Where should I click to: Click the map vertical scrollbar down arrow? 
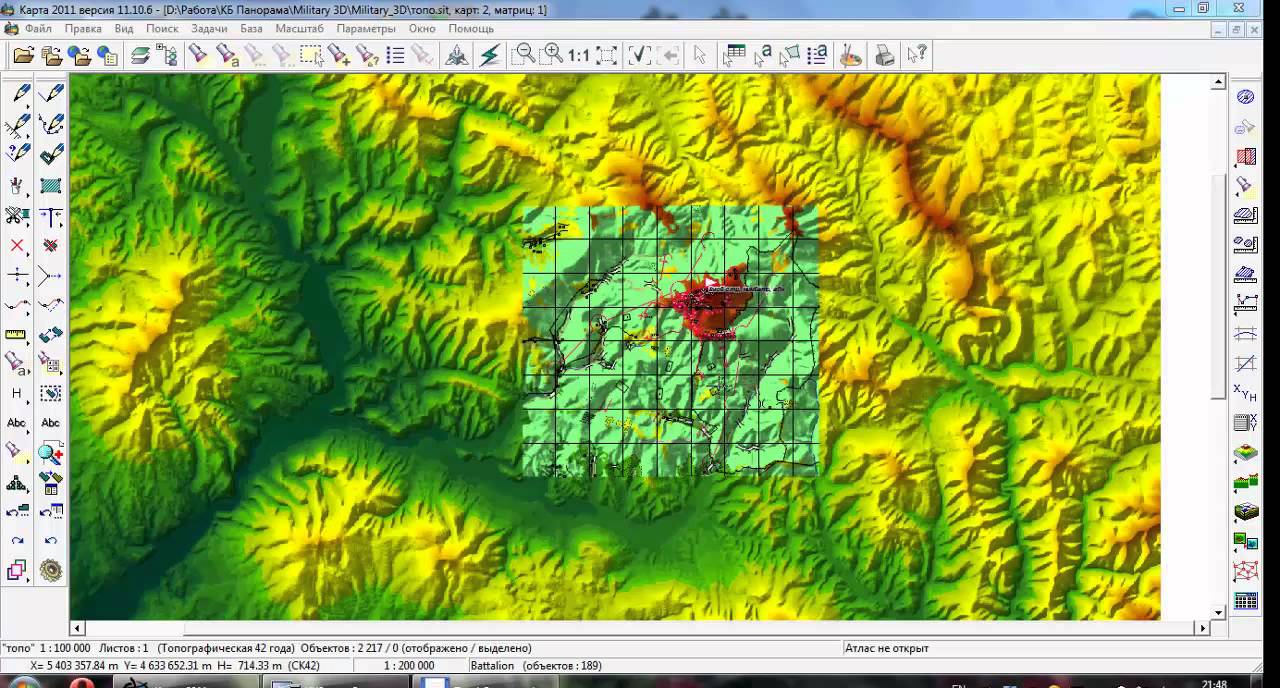pyautogui.click(x=1218, y=612)
